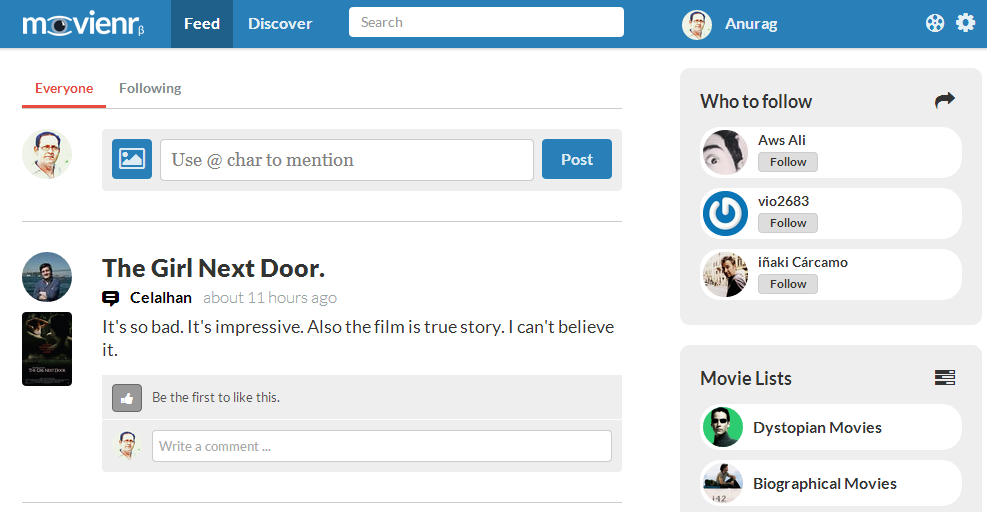Screen dimensions: 987x512
Task: Open the film reel icon in header
Action: tap(935, 23)
